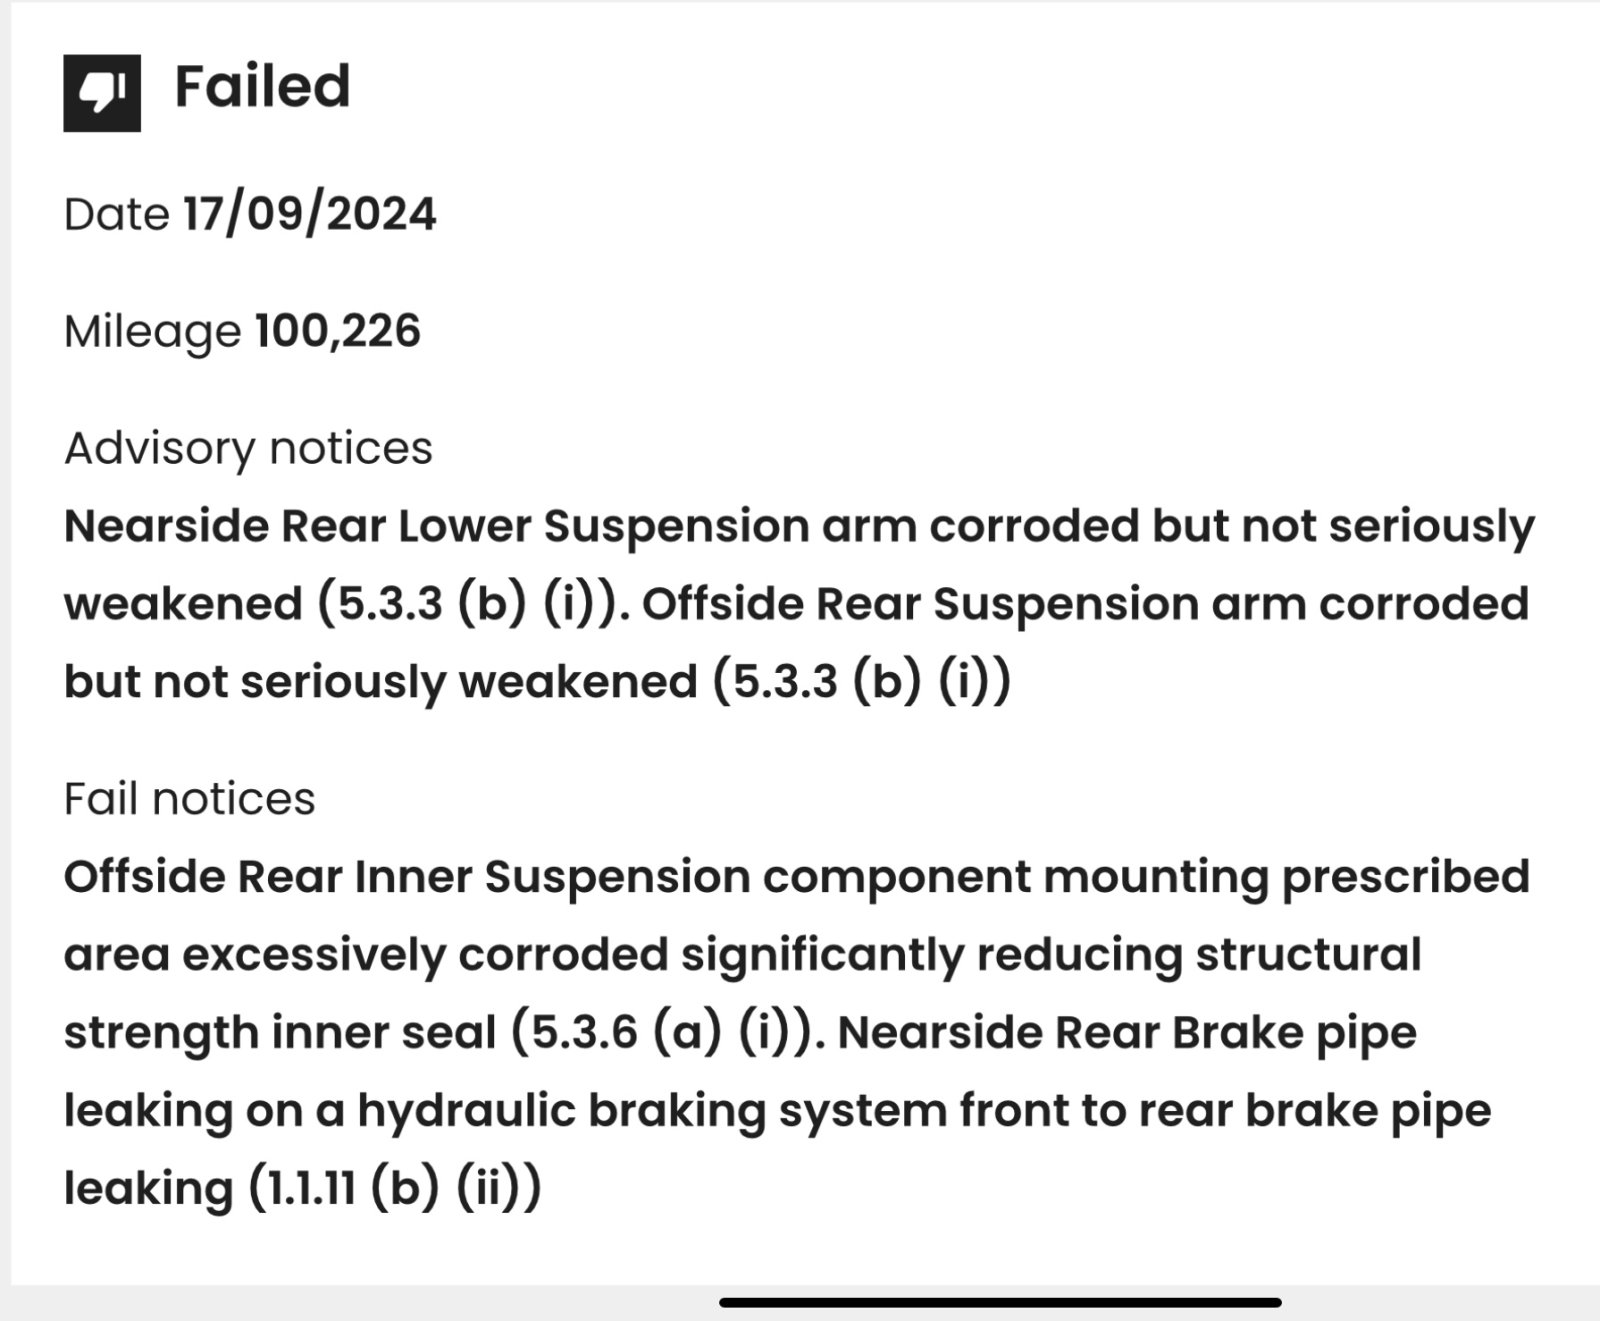Tap the thumbs-down Failed icon
Screen dimensions: 1600x1321
click(102, 93)
